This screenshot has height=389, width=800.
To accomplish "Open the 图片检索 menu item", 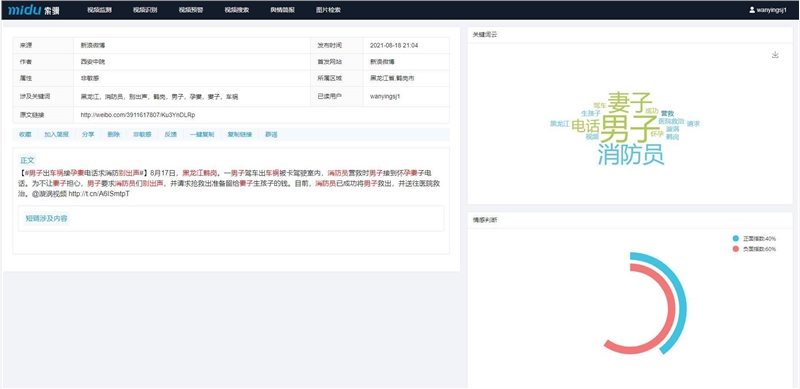I will point(329,10).
